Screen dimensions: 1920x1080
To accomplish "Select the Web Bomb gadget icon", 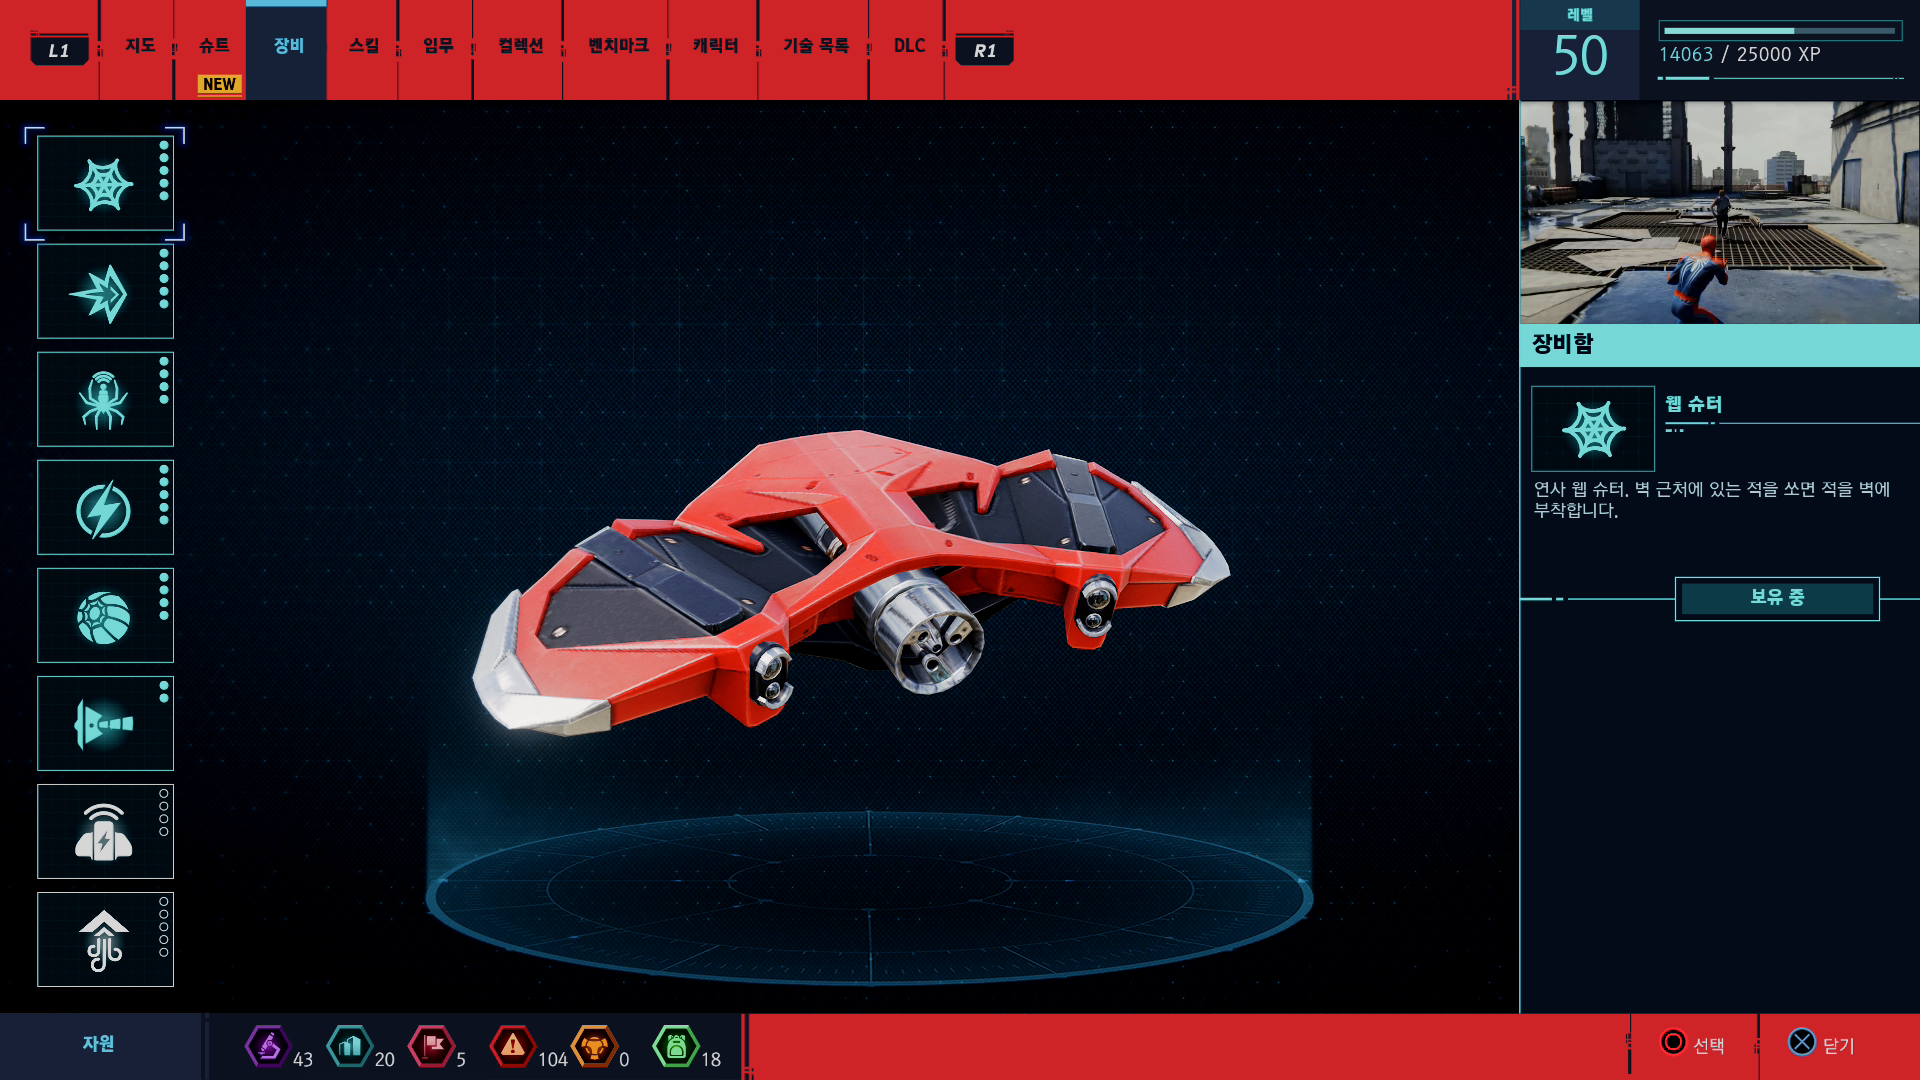I will 105,616.
